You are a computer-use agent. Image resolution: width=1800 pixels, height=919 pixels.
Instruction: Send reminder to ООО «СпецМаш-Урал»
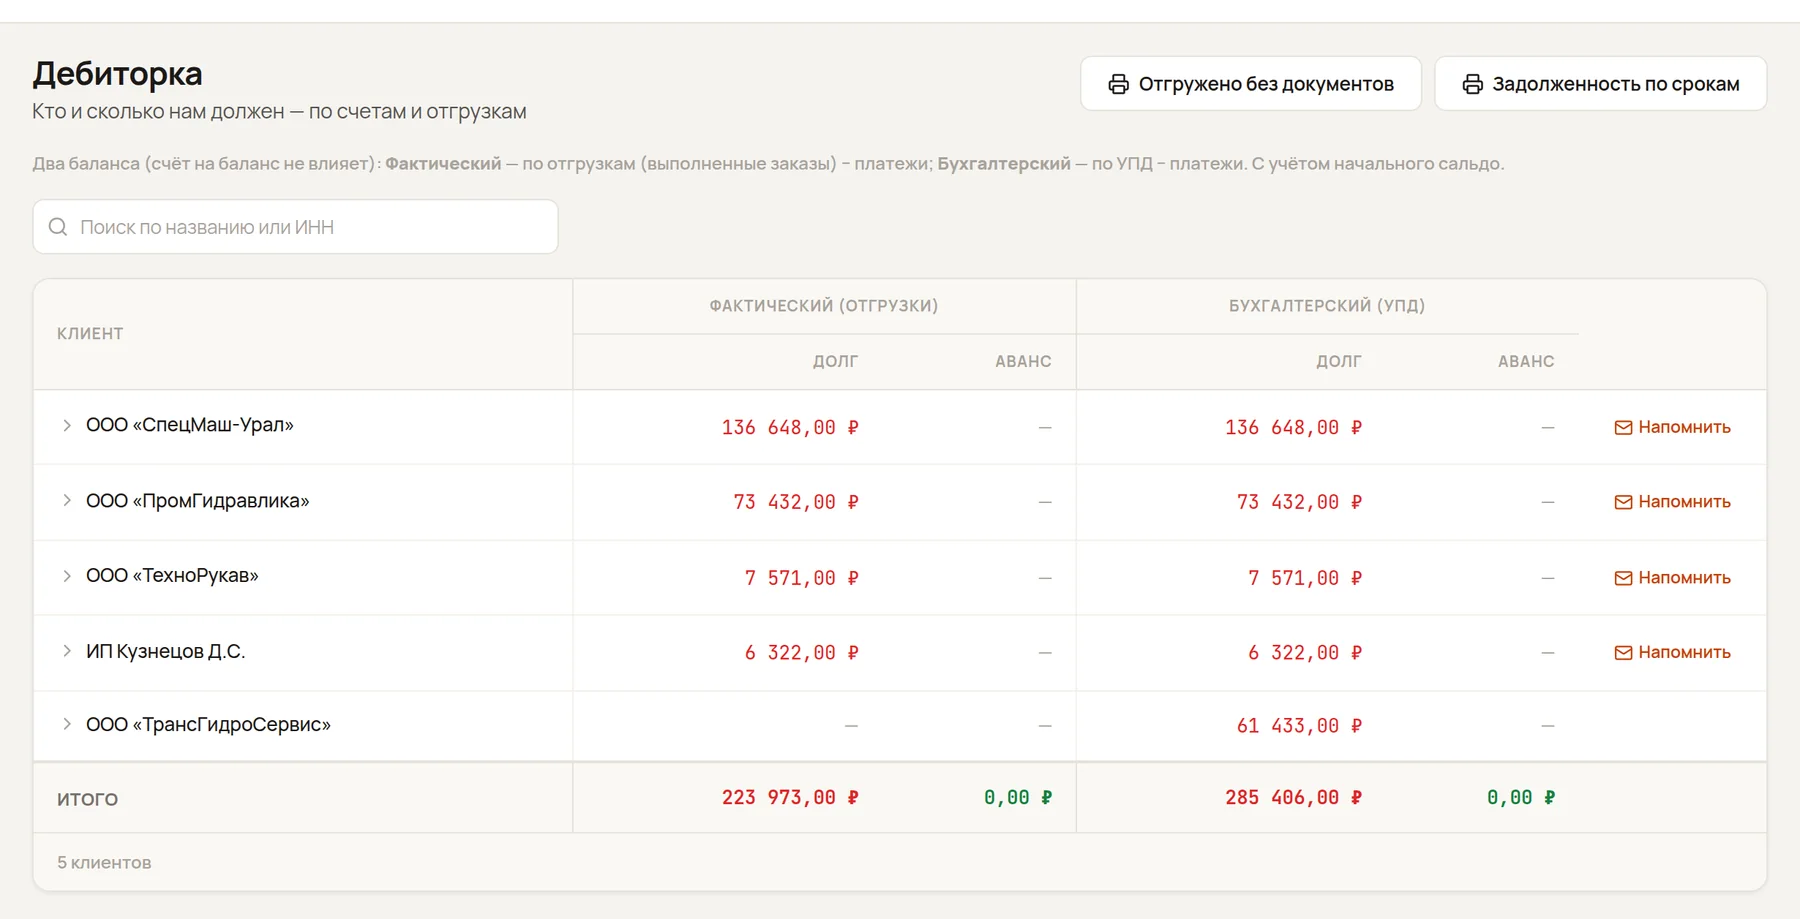pos(1672,427)
